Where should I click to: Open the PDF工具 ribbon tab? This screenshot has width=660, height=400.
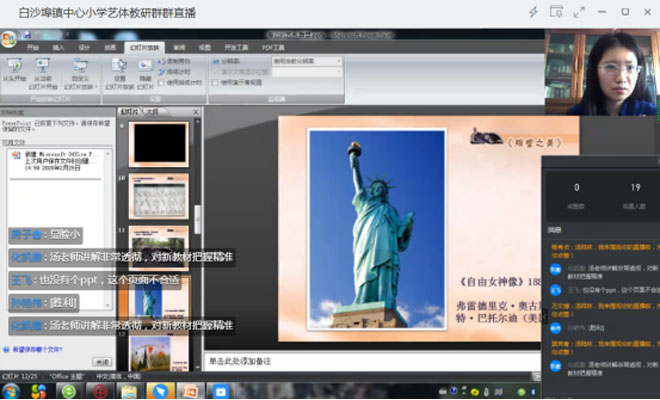point(273,48)
